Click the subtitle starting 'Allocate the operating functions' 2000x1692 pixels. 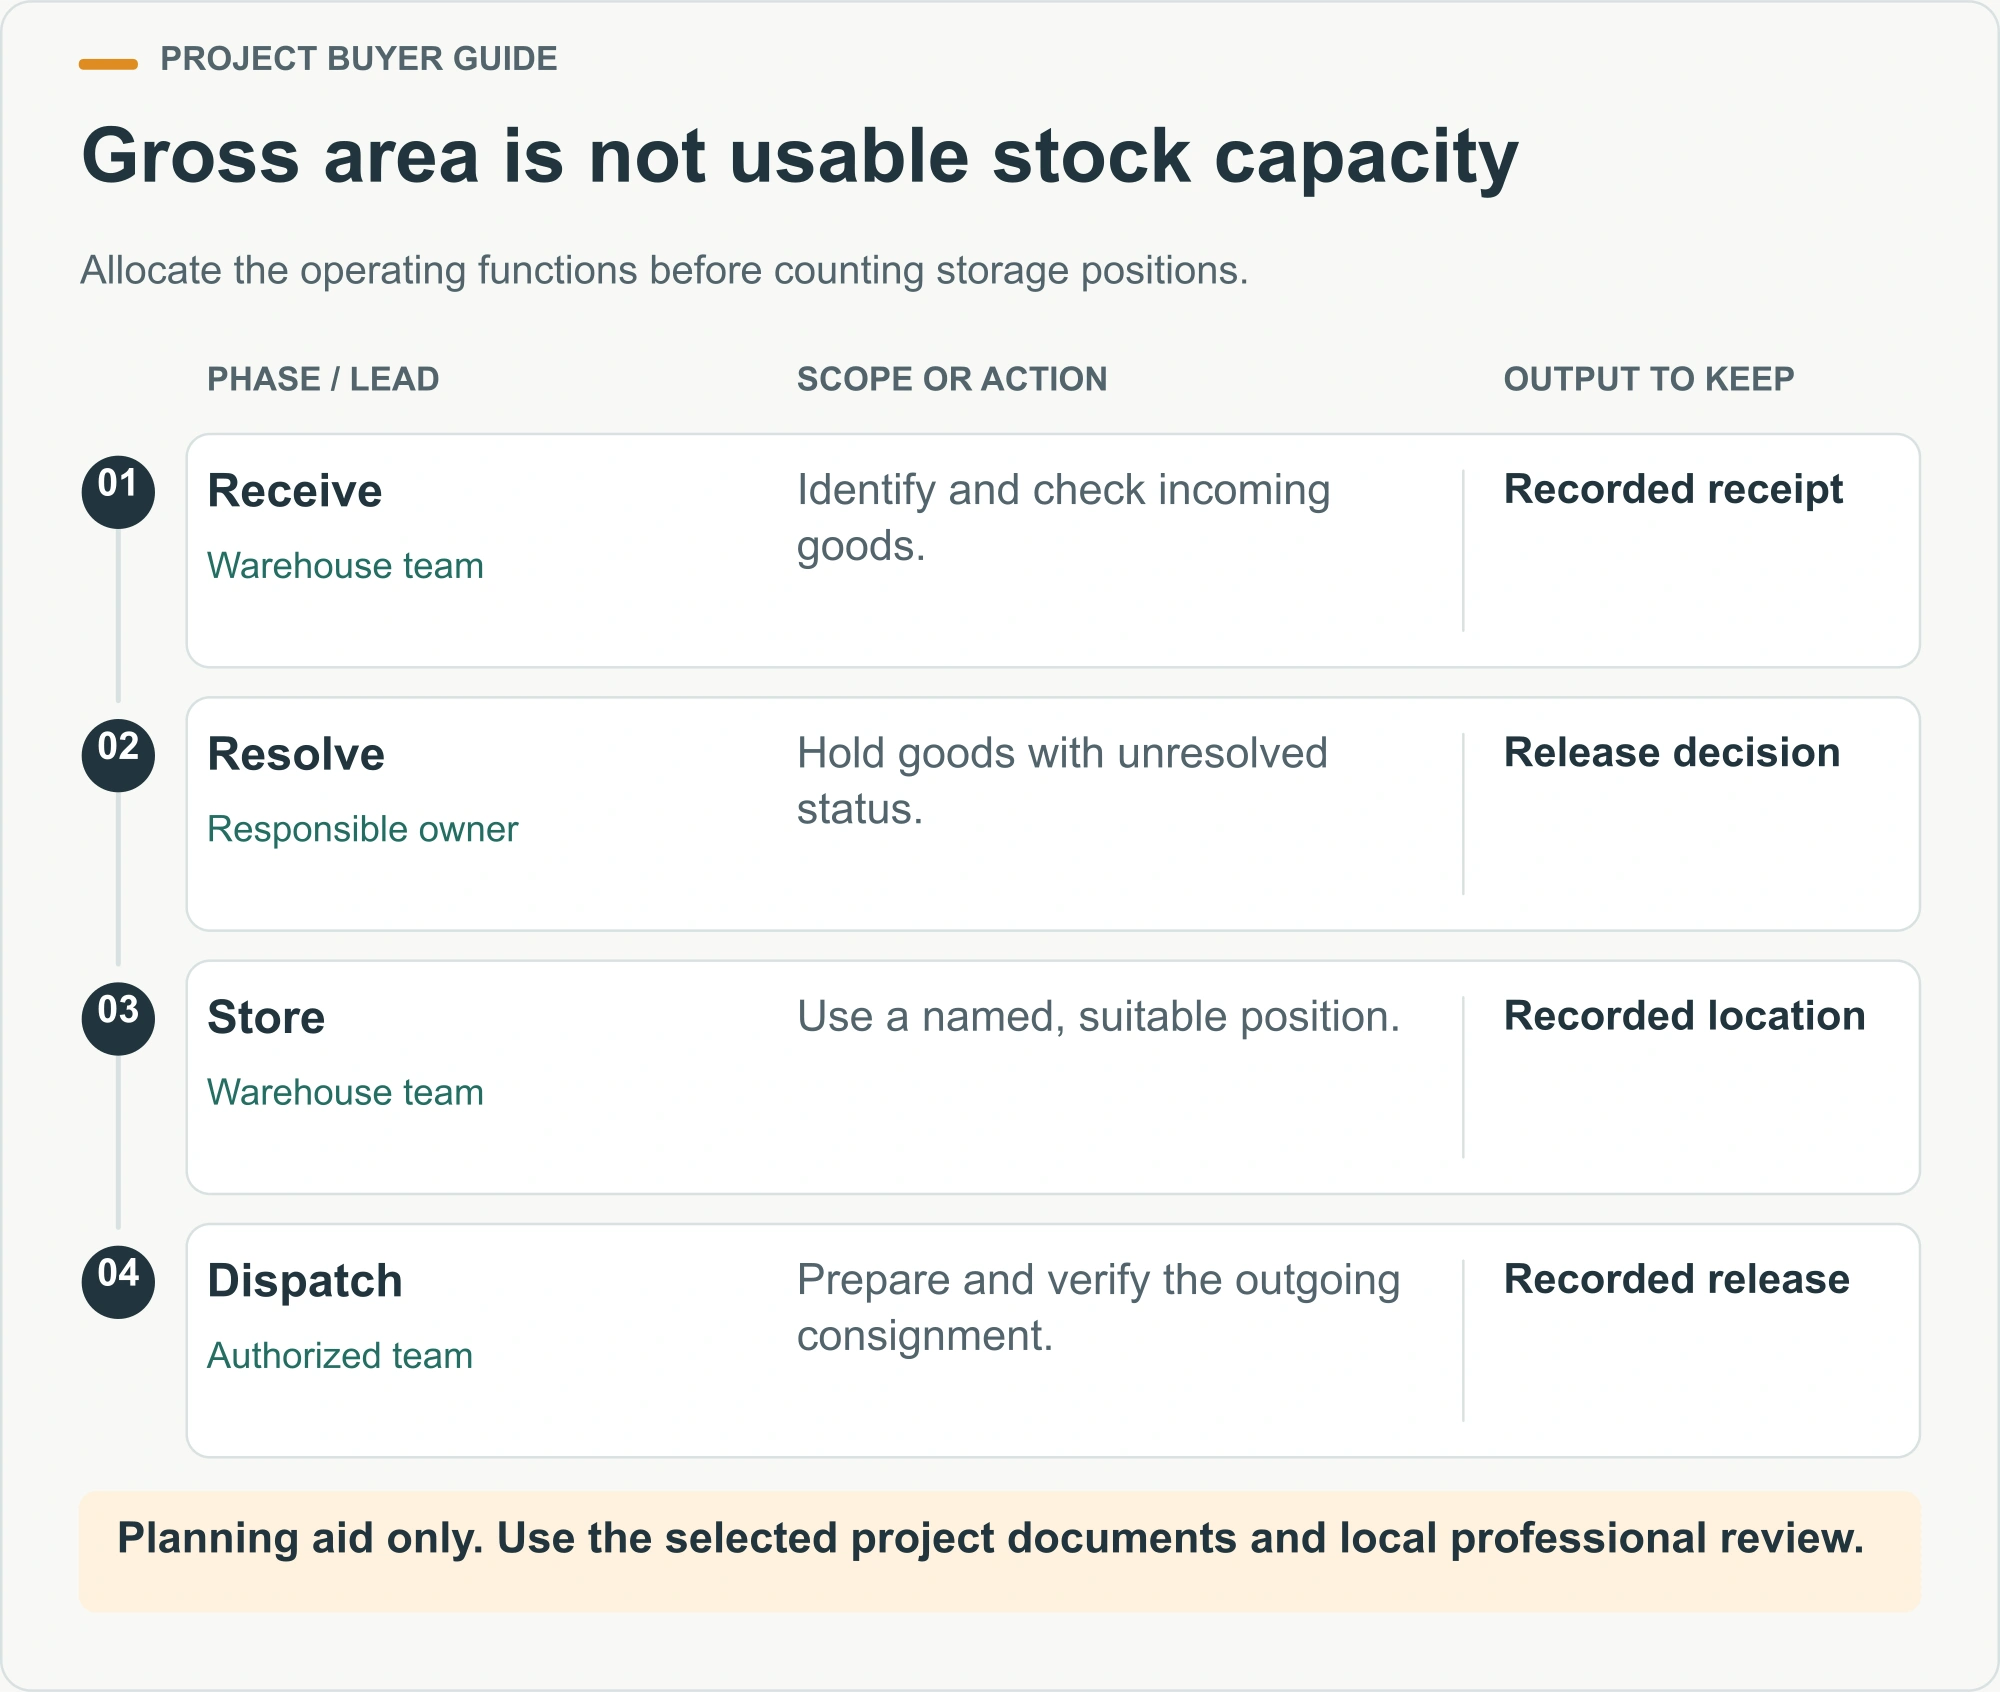tap(664, 271)
